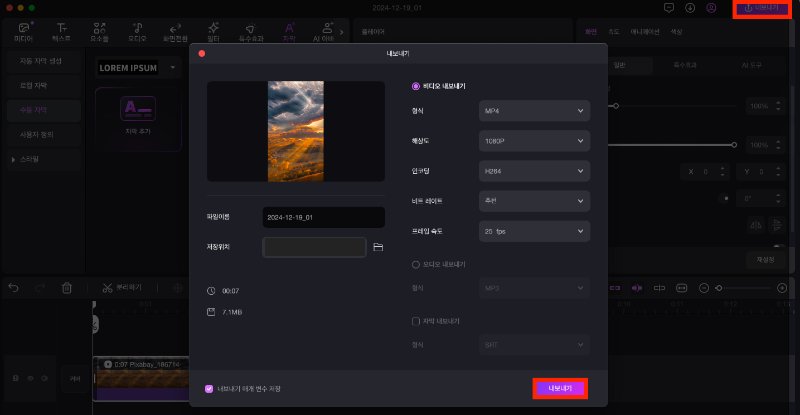This screenshot has height=415, width=800.
Task: Click the trash delete icon in timeline toolbar
Action: click(67, 288)
